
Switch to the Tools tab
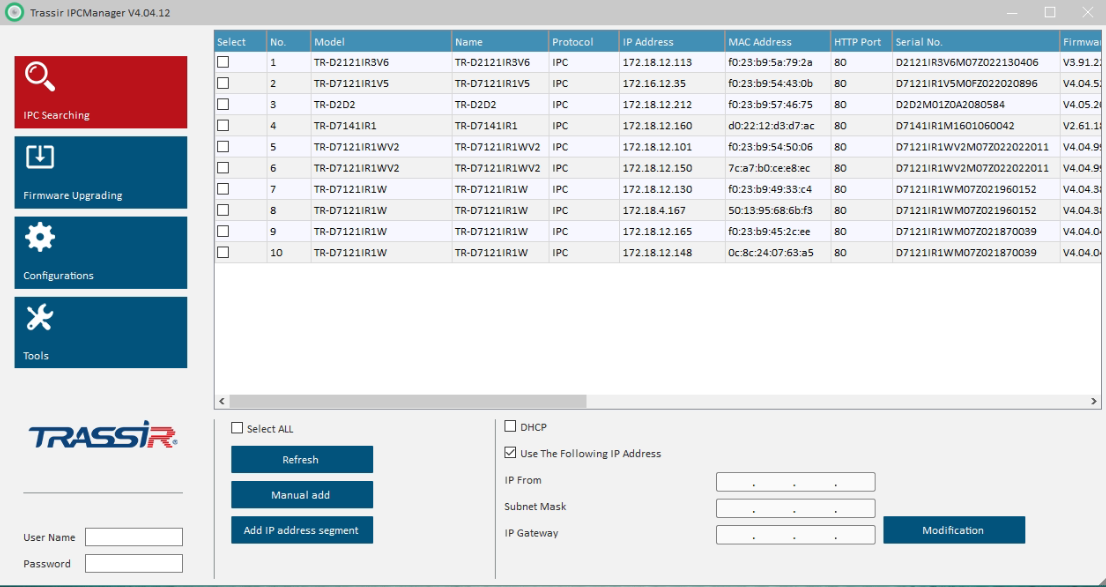tap(101, 332)
